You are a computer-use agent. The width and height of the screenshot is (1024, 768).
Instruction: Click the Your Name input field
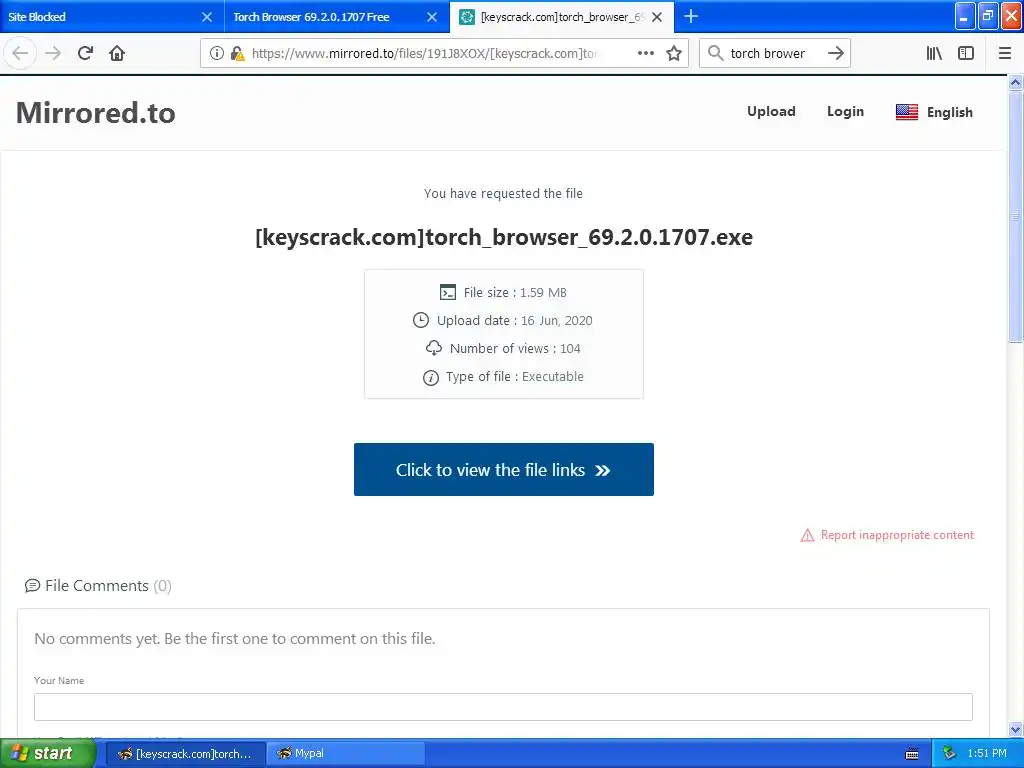click(504, 707)
